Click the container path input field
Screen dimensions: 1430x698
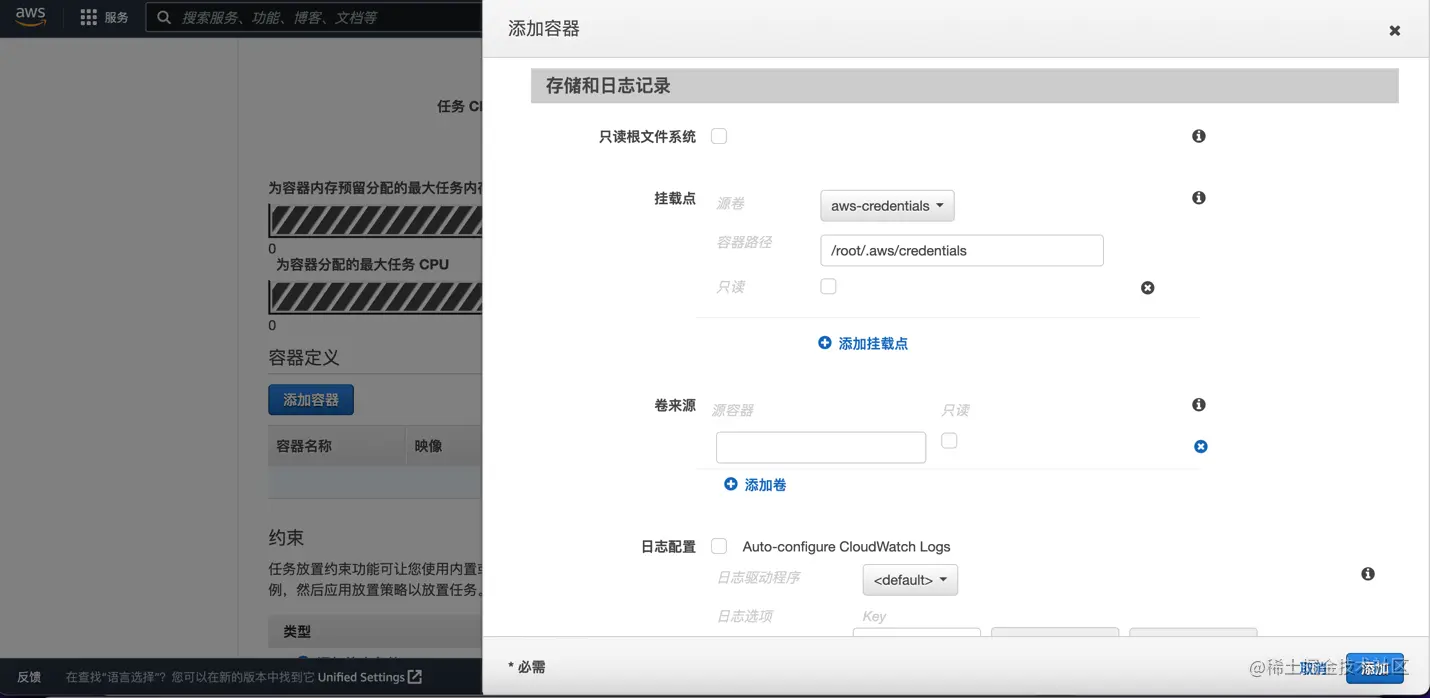[962, 251]
